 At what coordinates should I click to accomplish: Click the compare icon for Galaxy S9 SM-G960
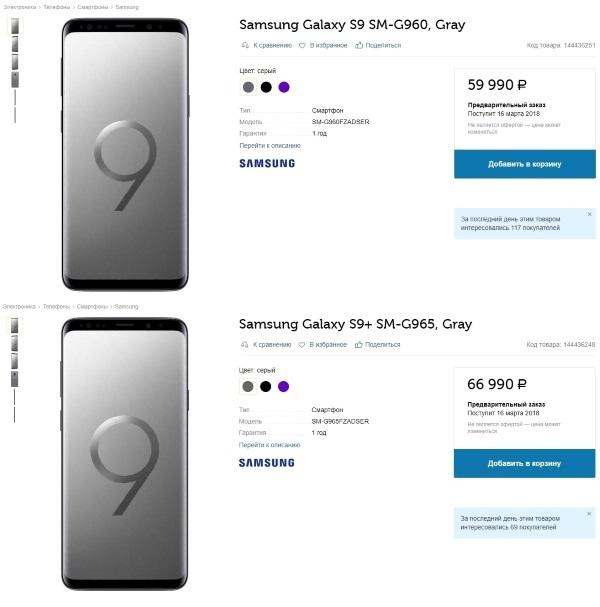click(x=246, y=45)
